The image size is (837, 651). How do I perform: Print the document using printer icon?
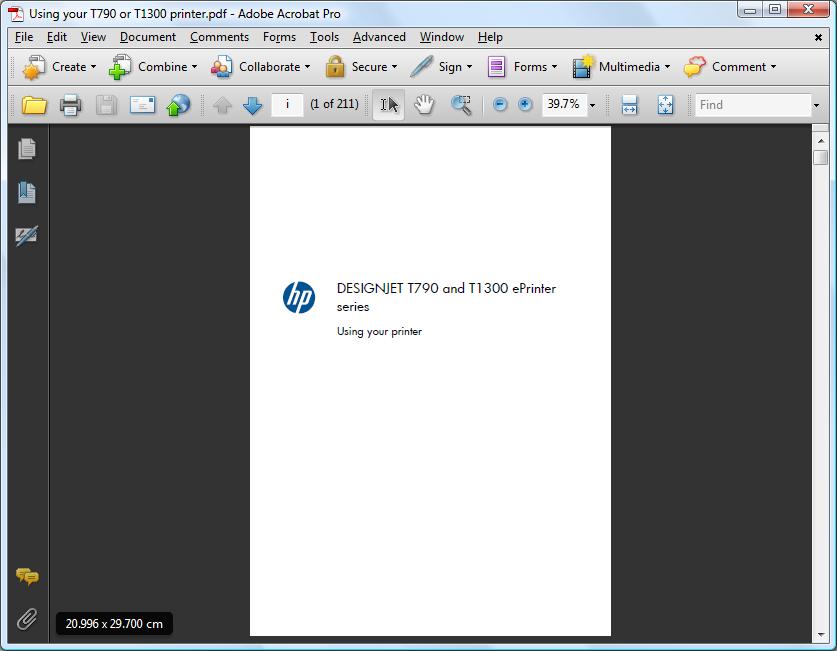click(x=70, y=105)
